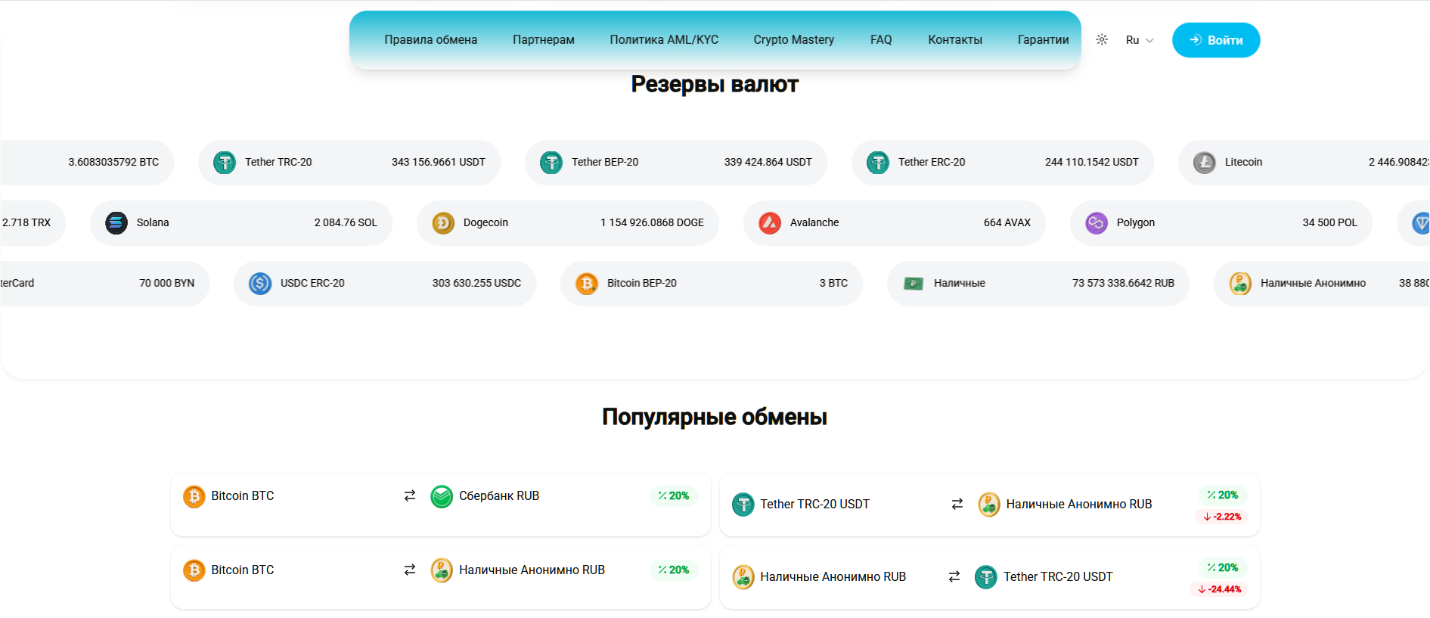
Task: Click the Bitcoin BEP-20 reserve pill
Action: 711,284
